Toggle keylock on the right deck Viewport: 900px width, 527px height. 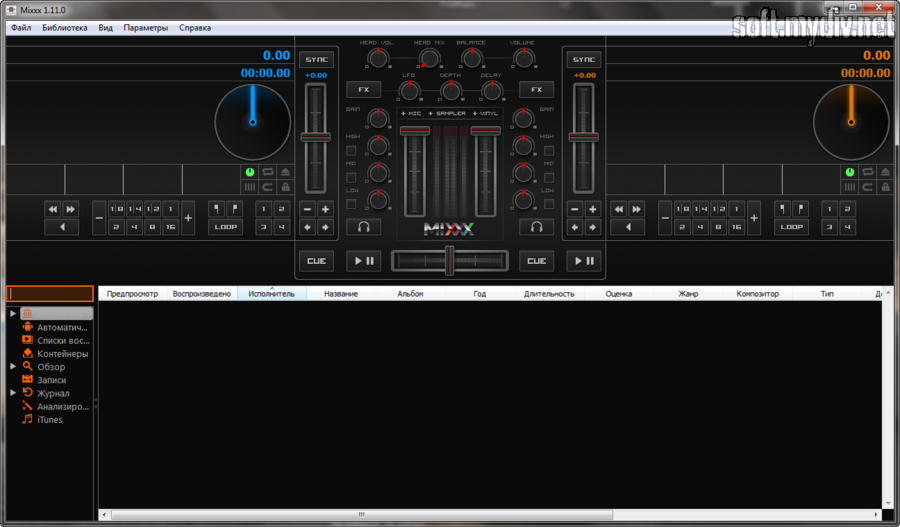[x=885, y=187]
